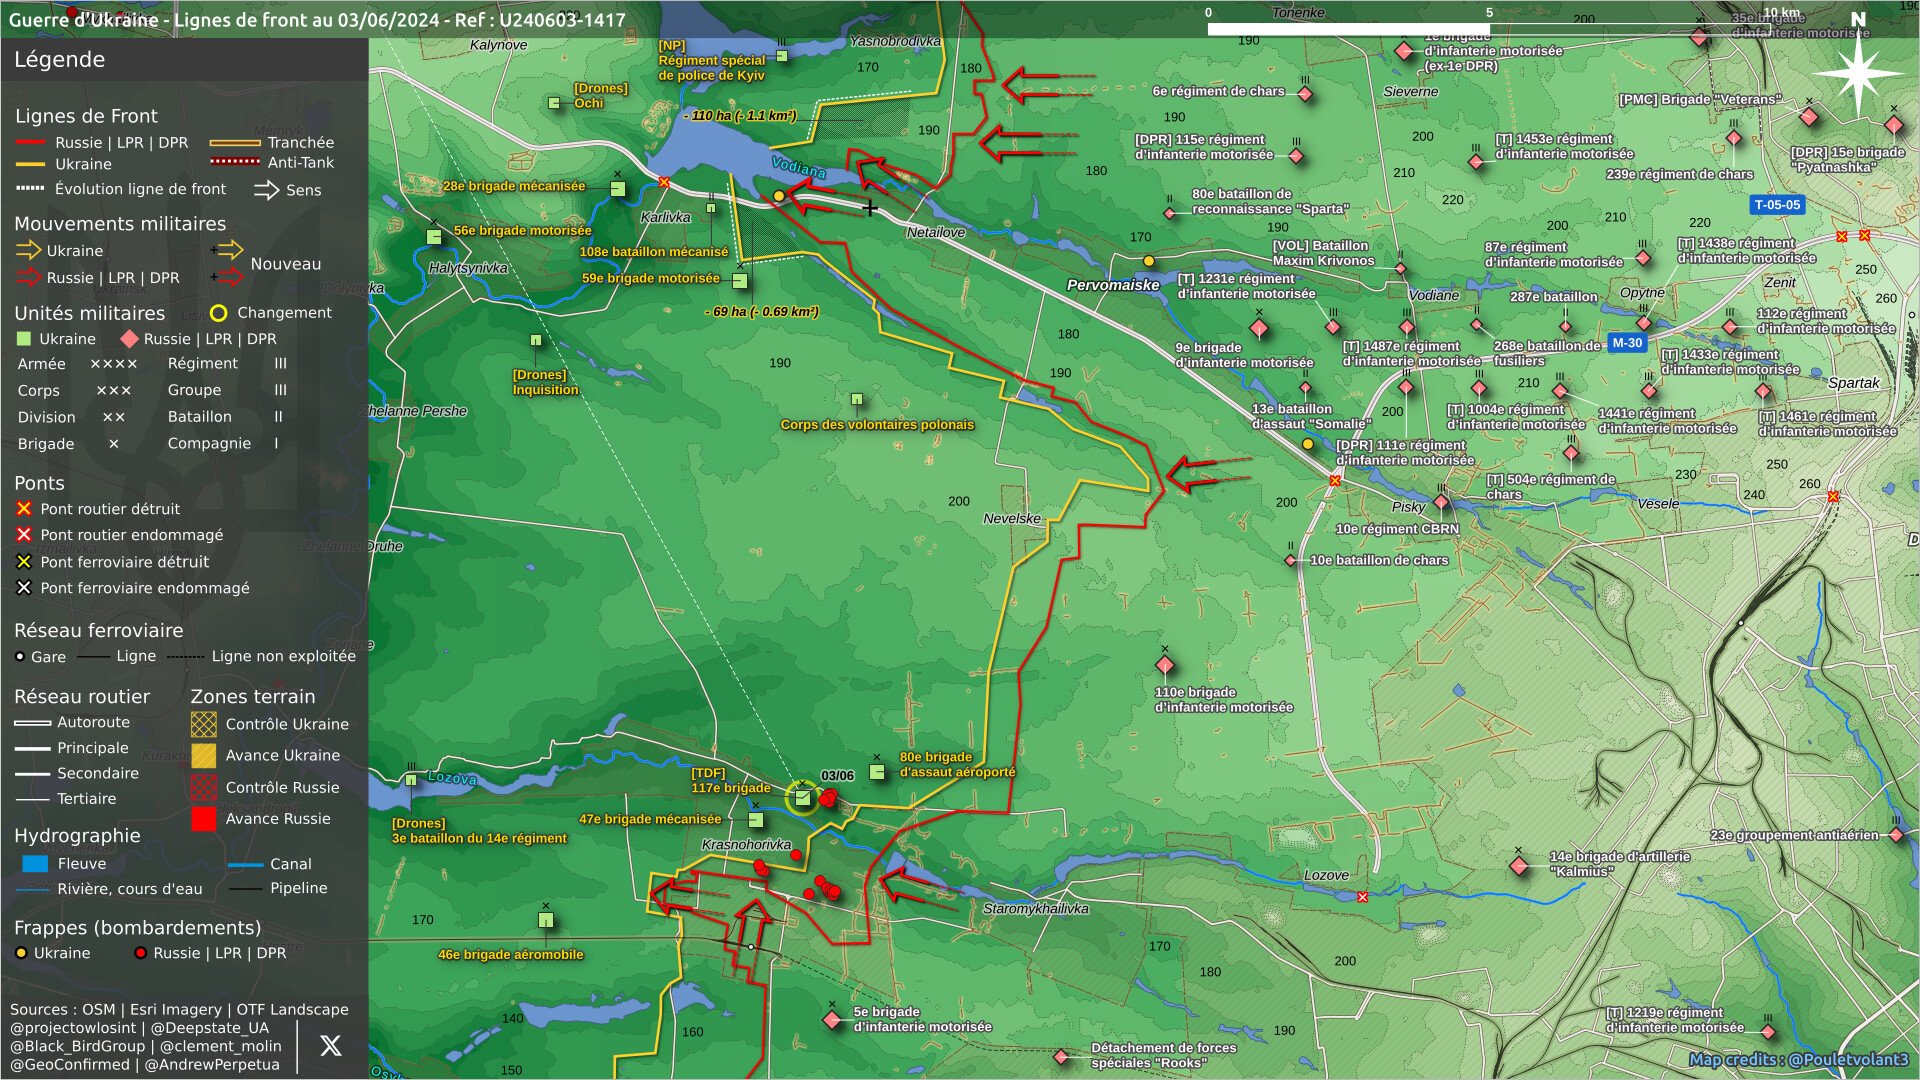Click the yellow 'Changement' circle in the legend
1920x1080 pixels.
(x=218, y=313)
